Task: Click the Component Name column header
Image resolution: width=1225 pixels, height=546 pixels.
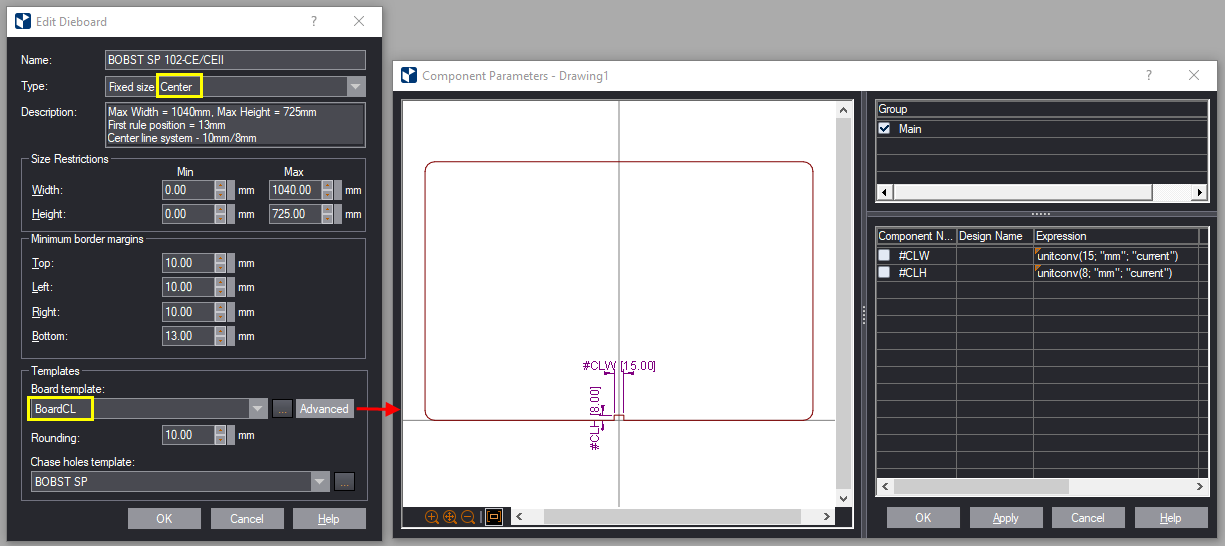Action: pyautogui.click(x=916, y=236)
